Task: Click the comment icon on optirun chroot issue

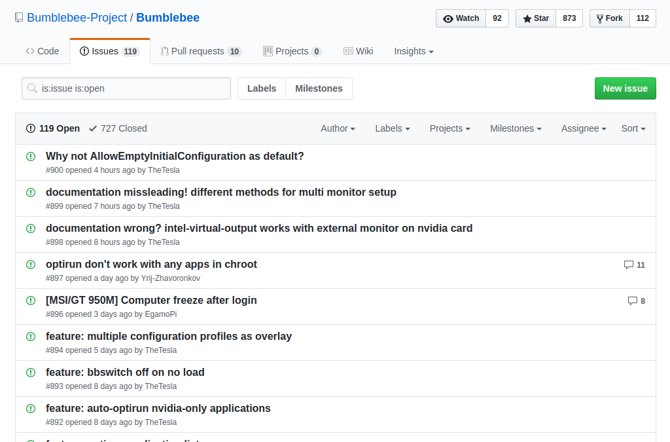Action: (628, 265)
